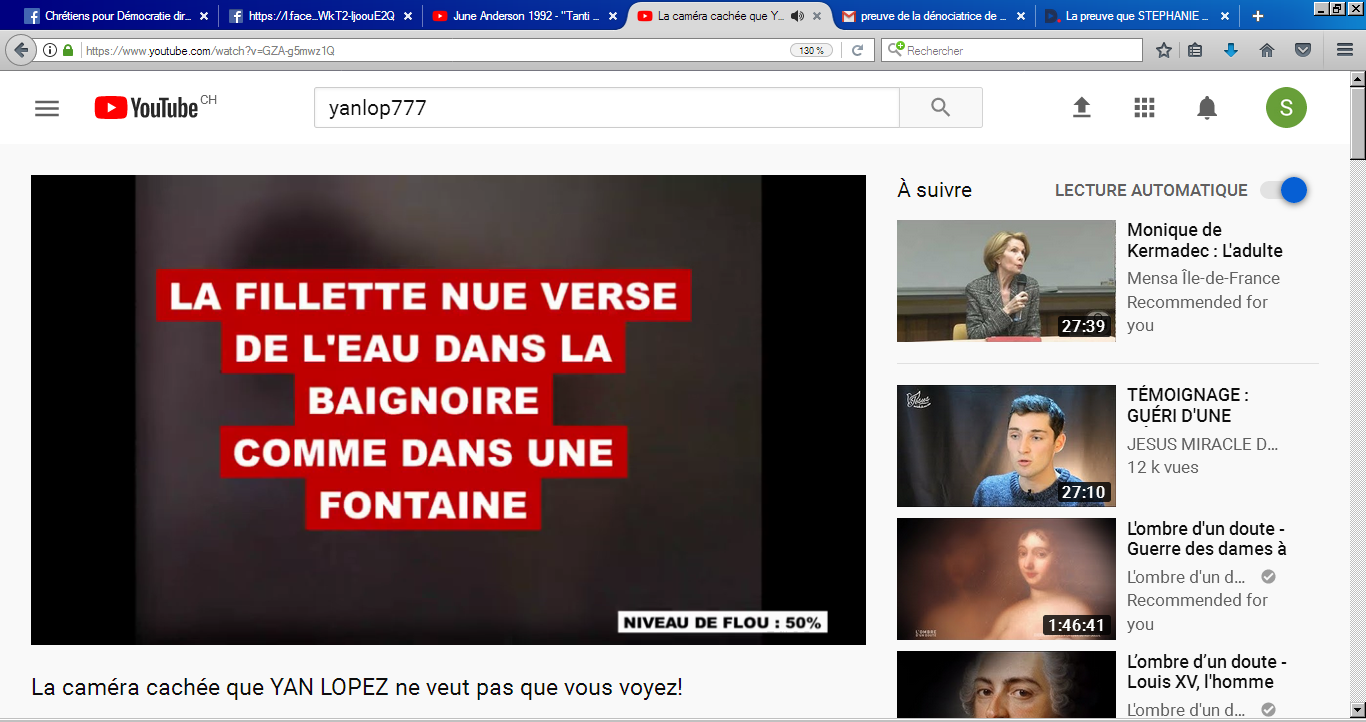Image resolution: width=1366 pixels, height=722 pixels.
Task: Open 'L'ombre d'un doute - Guerre des dames à' title
Action: coord(1207,538)
